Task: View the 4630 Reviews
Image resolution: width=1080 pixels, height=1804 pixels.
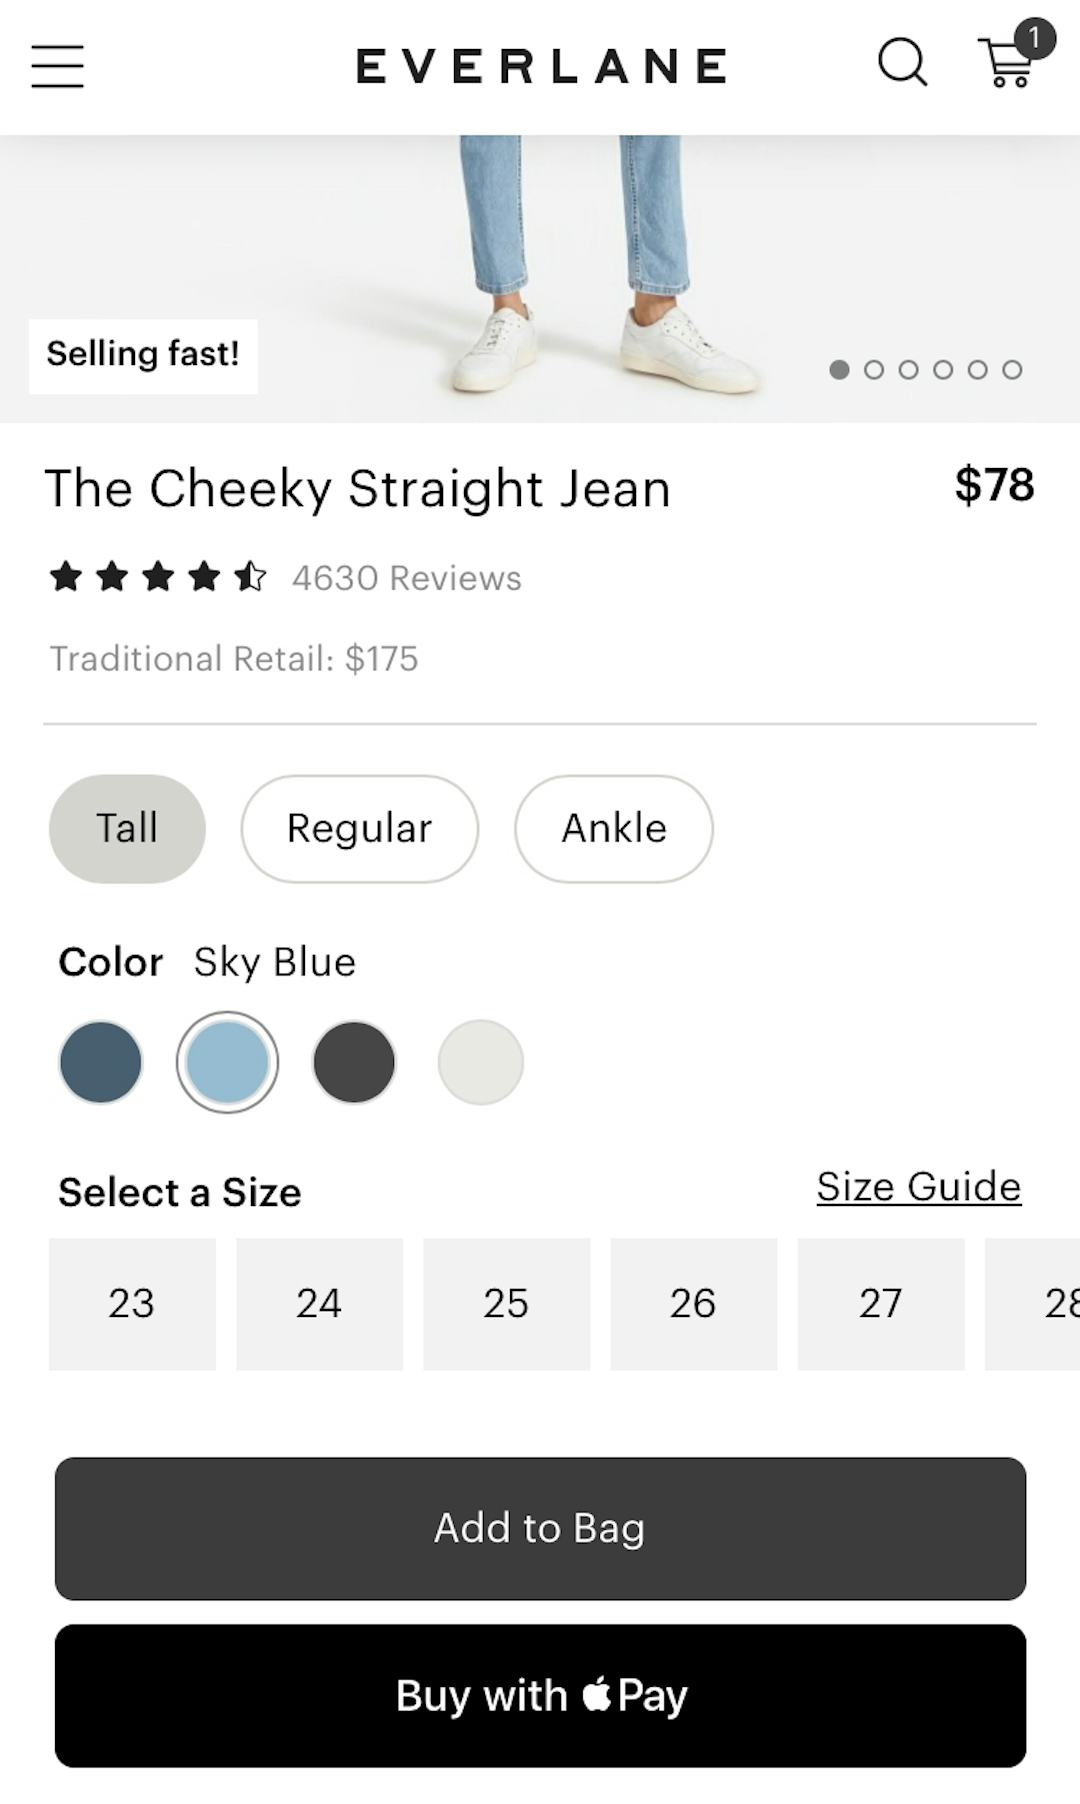Action: pos(404,577)
